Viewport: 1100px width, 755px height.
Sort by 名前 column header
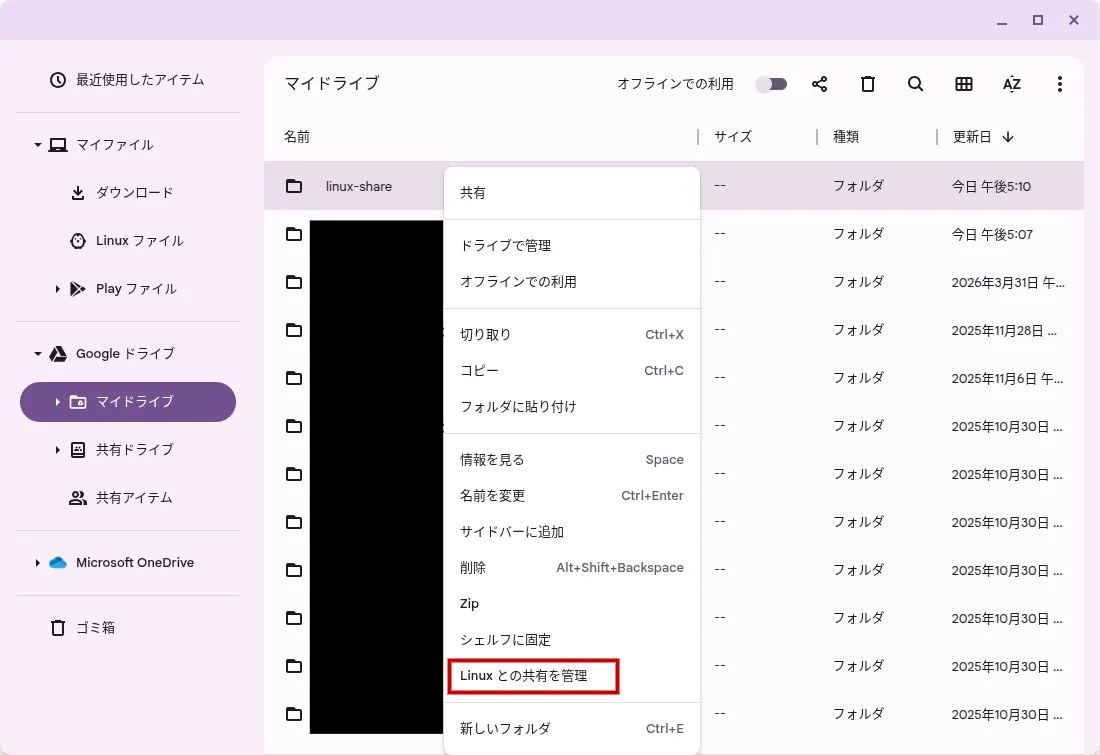coord(297,137)
